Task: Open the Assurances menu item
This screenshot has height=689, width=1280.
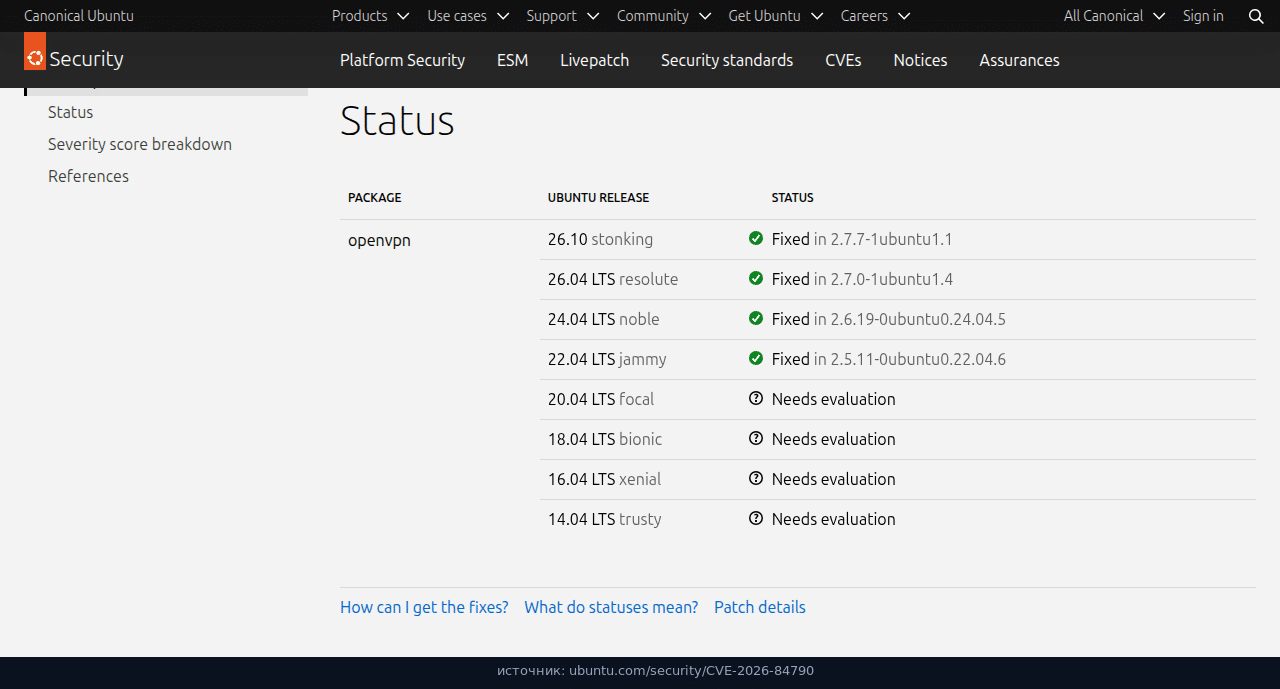Action: point(1019,60)
